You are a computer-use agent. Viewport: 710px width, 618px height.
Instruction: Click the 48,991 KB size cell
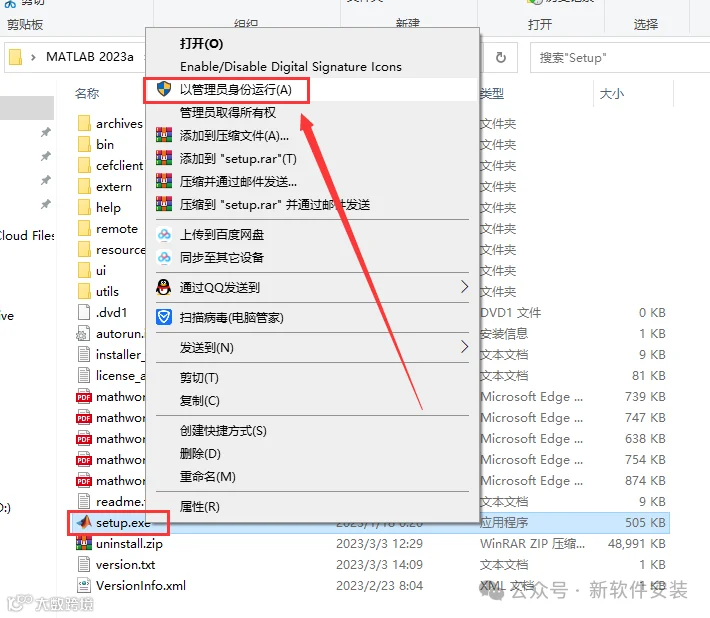pos(636,543)
